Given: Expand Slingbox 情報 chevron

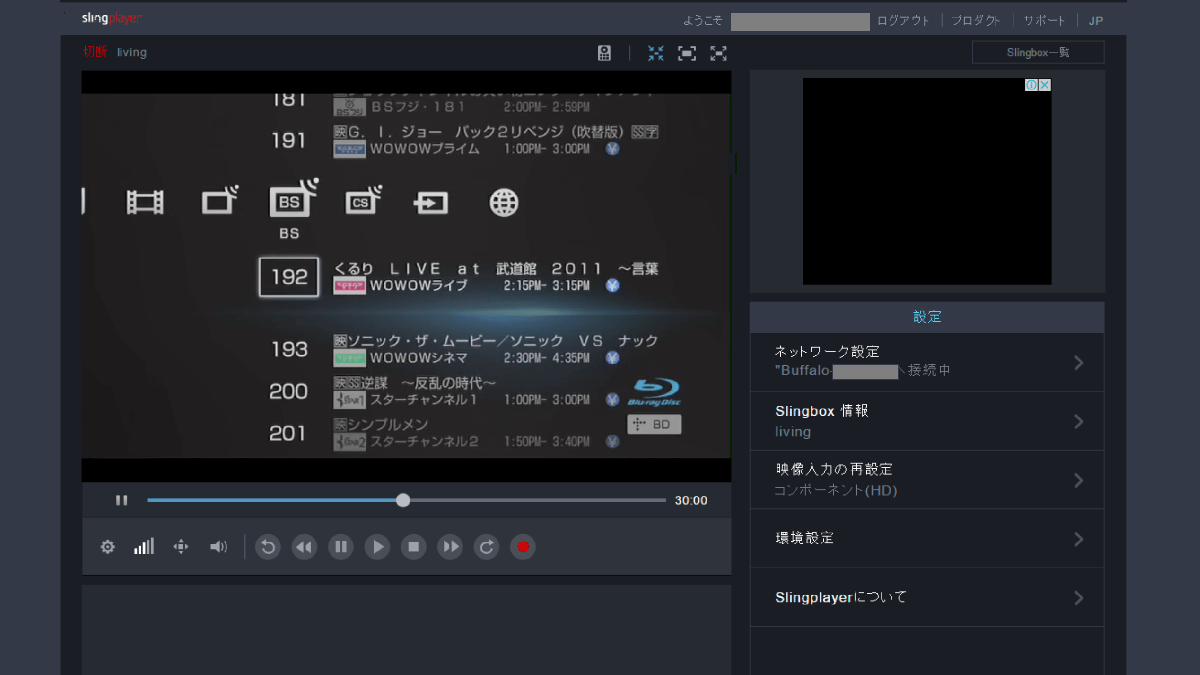Looking at the screenshot, I should point(1079,421).
